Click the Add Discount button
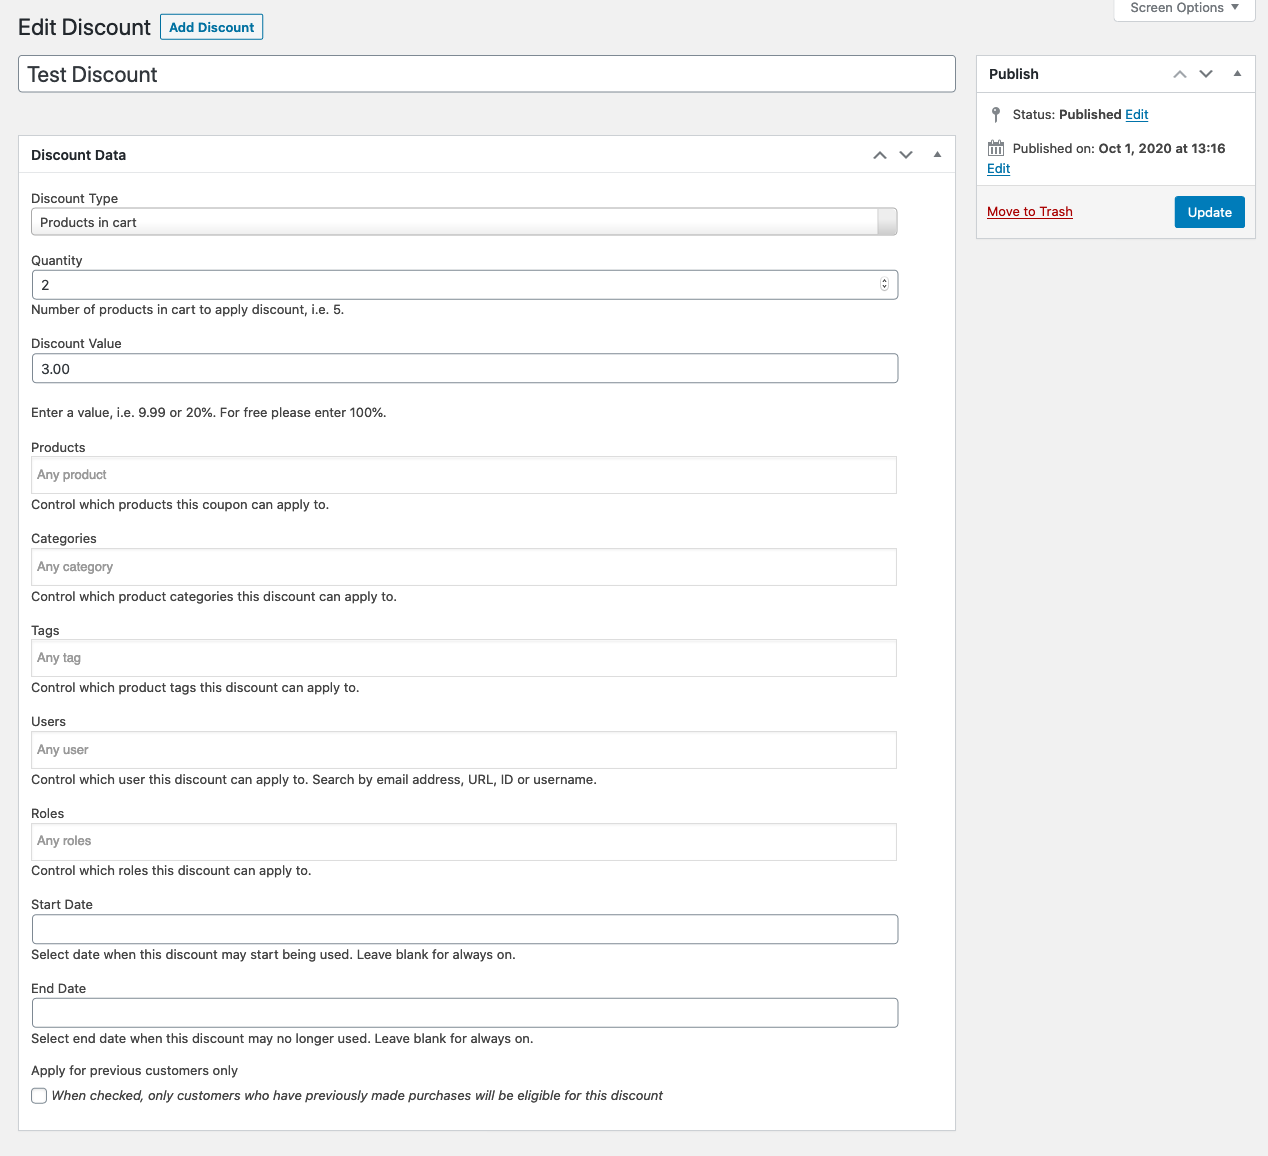This screenshot has width=1268, height=1156. pos(211,27)
